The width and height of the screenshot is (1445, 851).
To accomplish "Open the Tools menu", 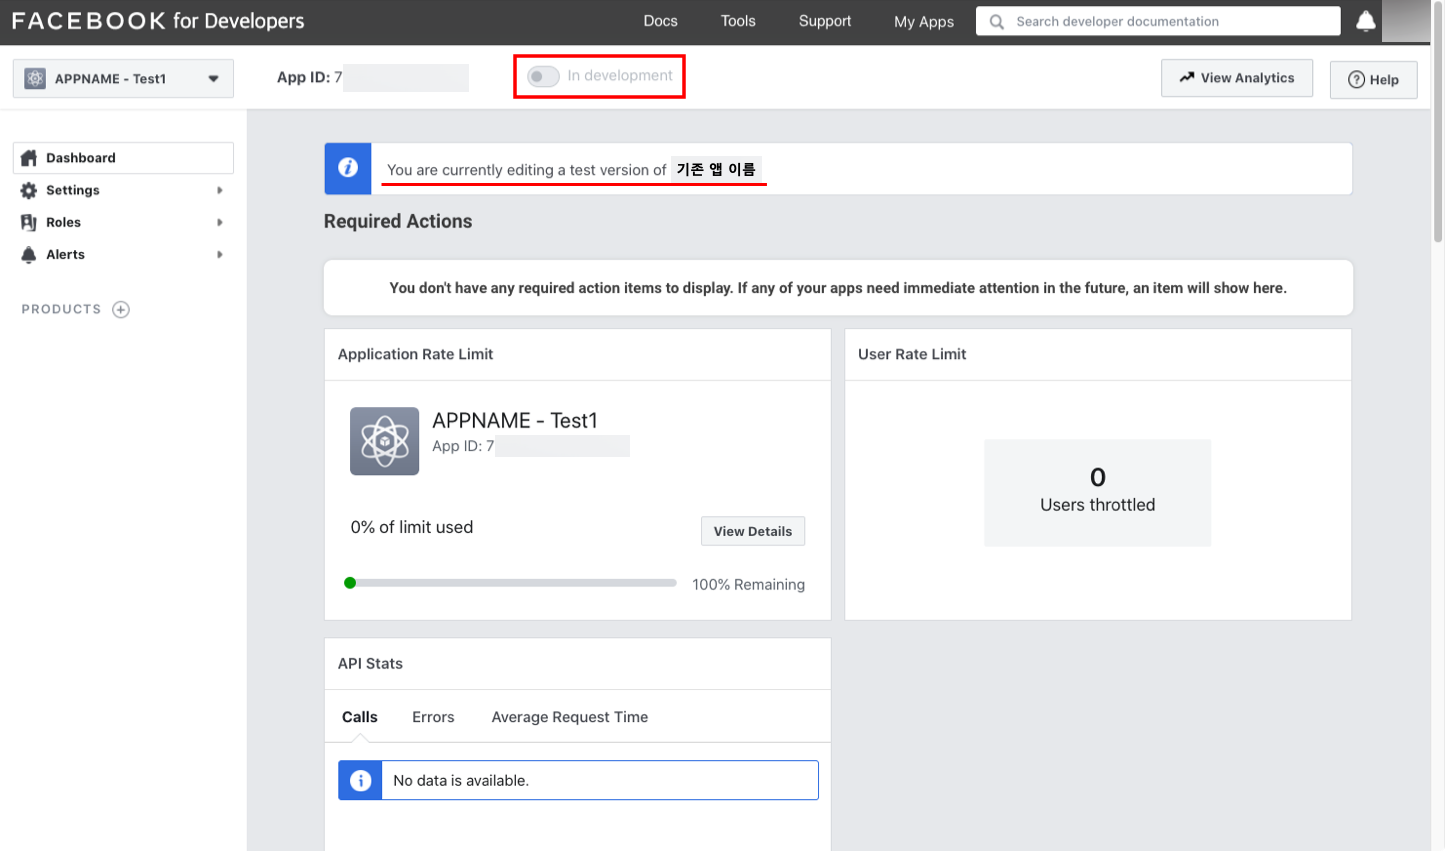I will (x=738, y=21).
